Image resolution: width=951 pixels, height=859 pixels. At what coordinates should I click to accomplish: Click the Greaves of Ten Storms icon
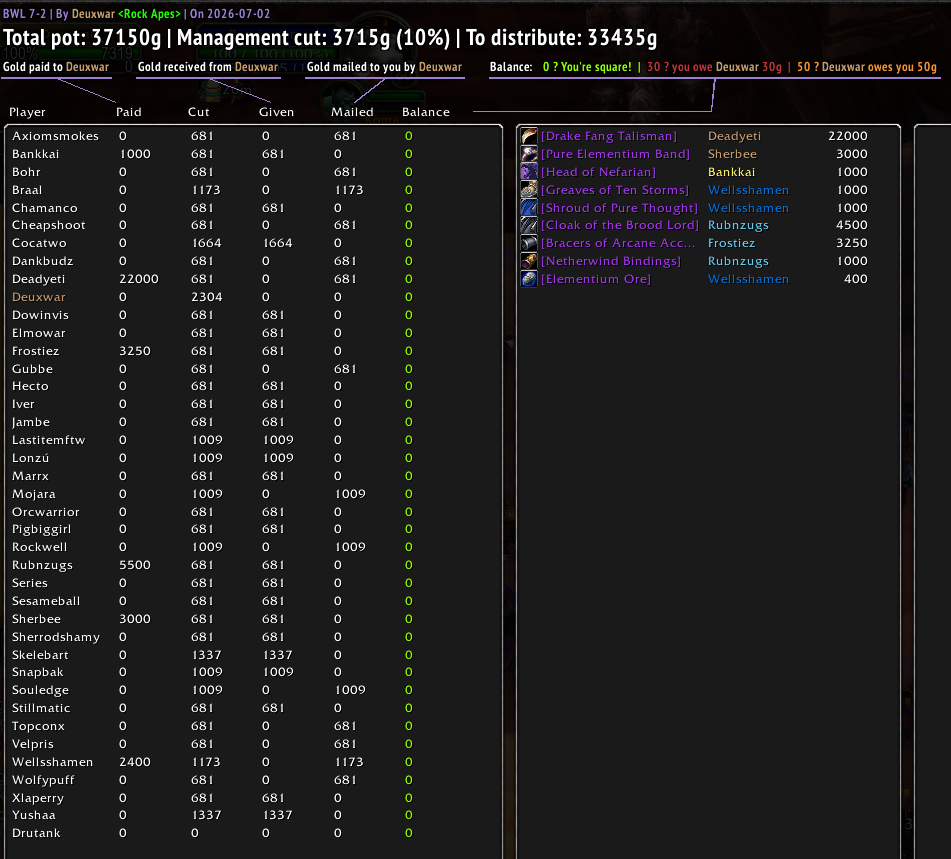(x=529, y=190)
